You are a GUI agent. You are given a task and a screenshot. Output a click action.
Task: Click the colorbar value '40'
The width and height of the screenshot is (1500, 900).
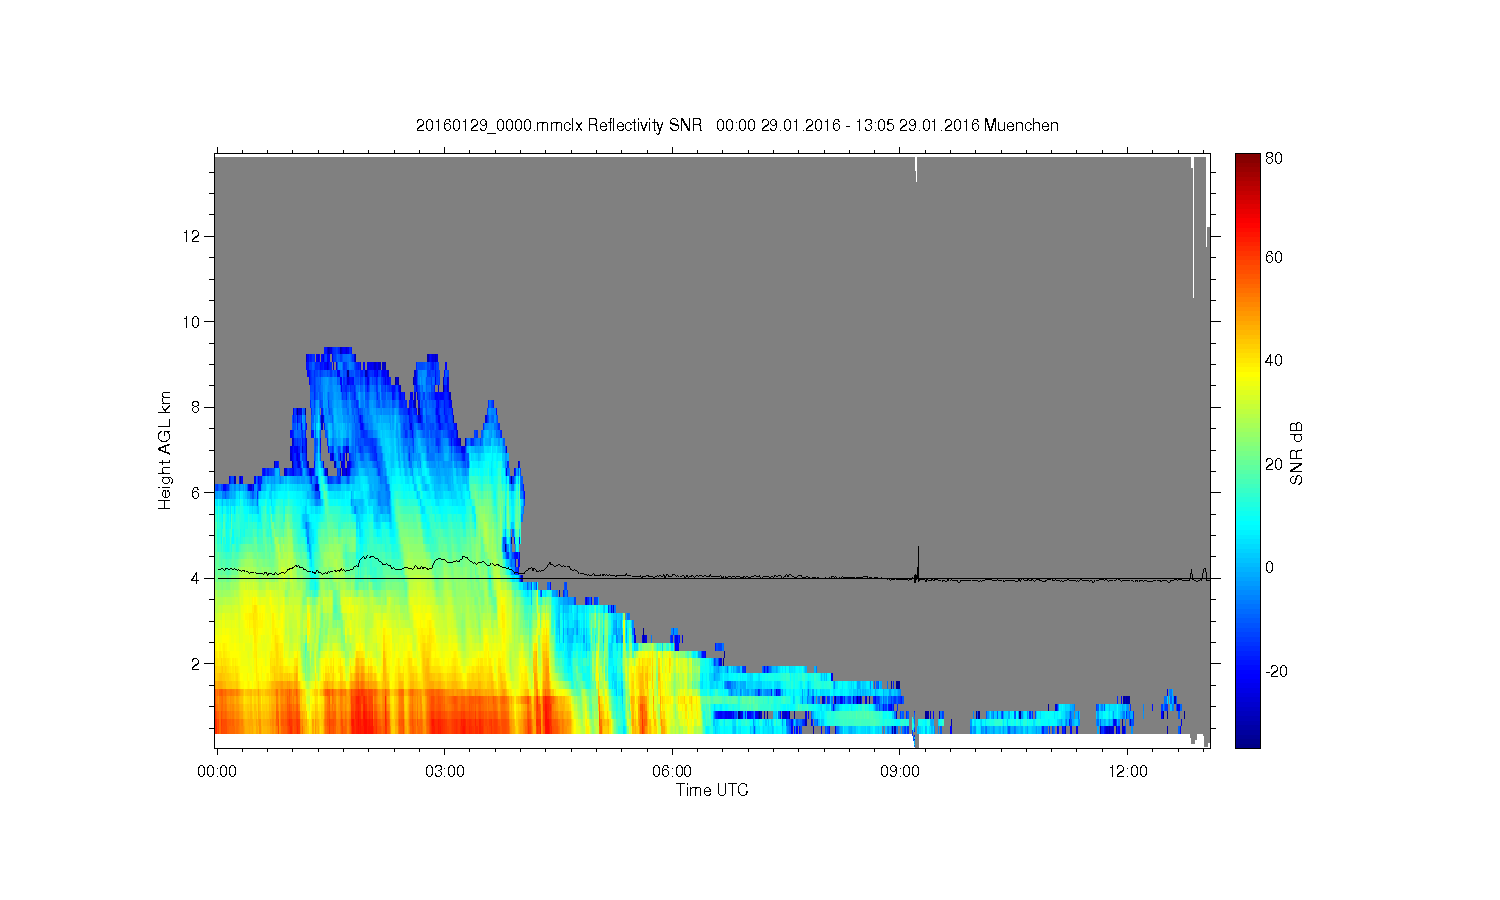(x=1273, y=360)
